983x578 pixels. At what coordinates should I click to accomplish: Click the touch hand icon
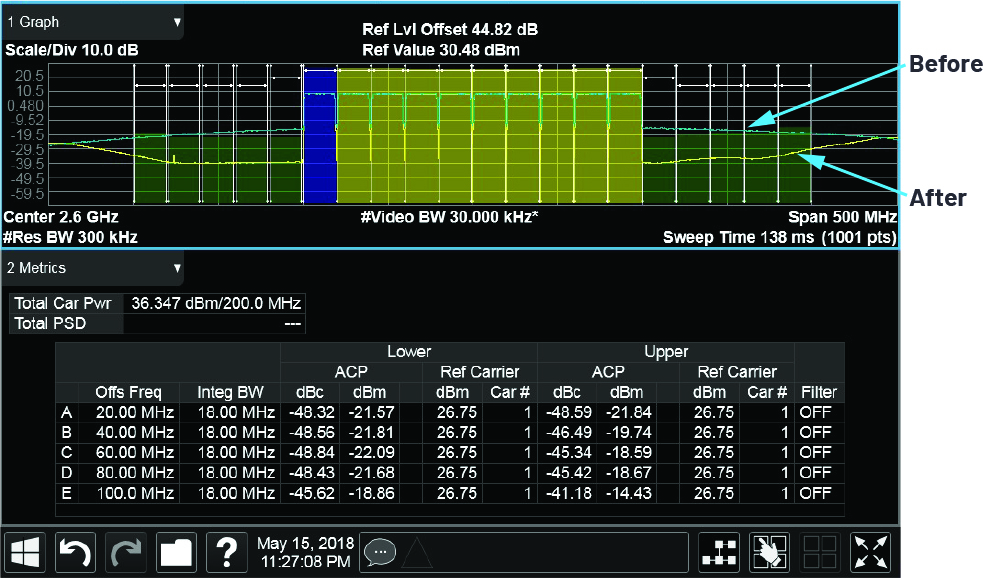coord(768,553)
